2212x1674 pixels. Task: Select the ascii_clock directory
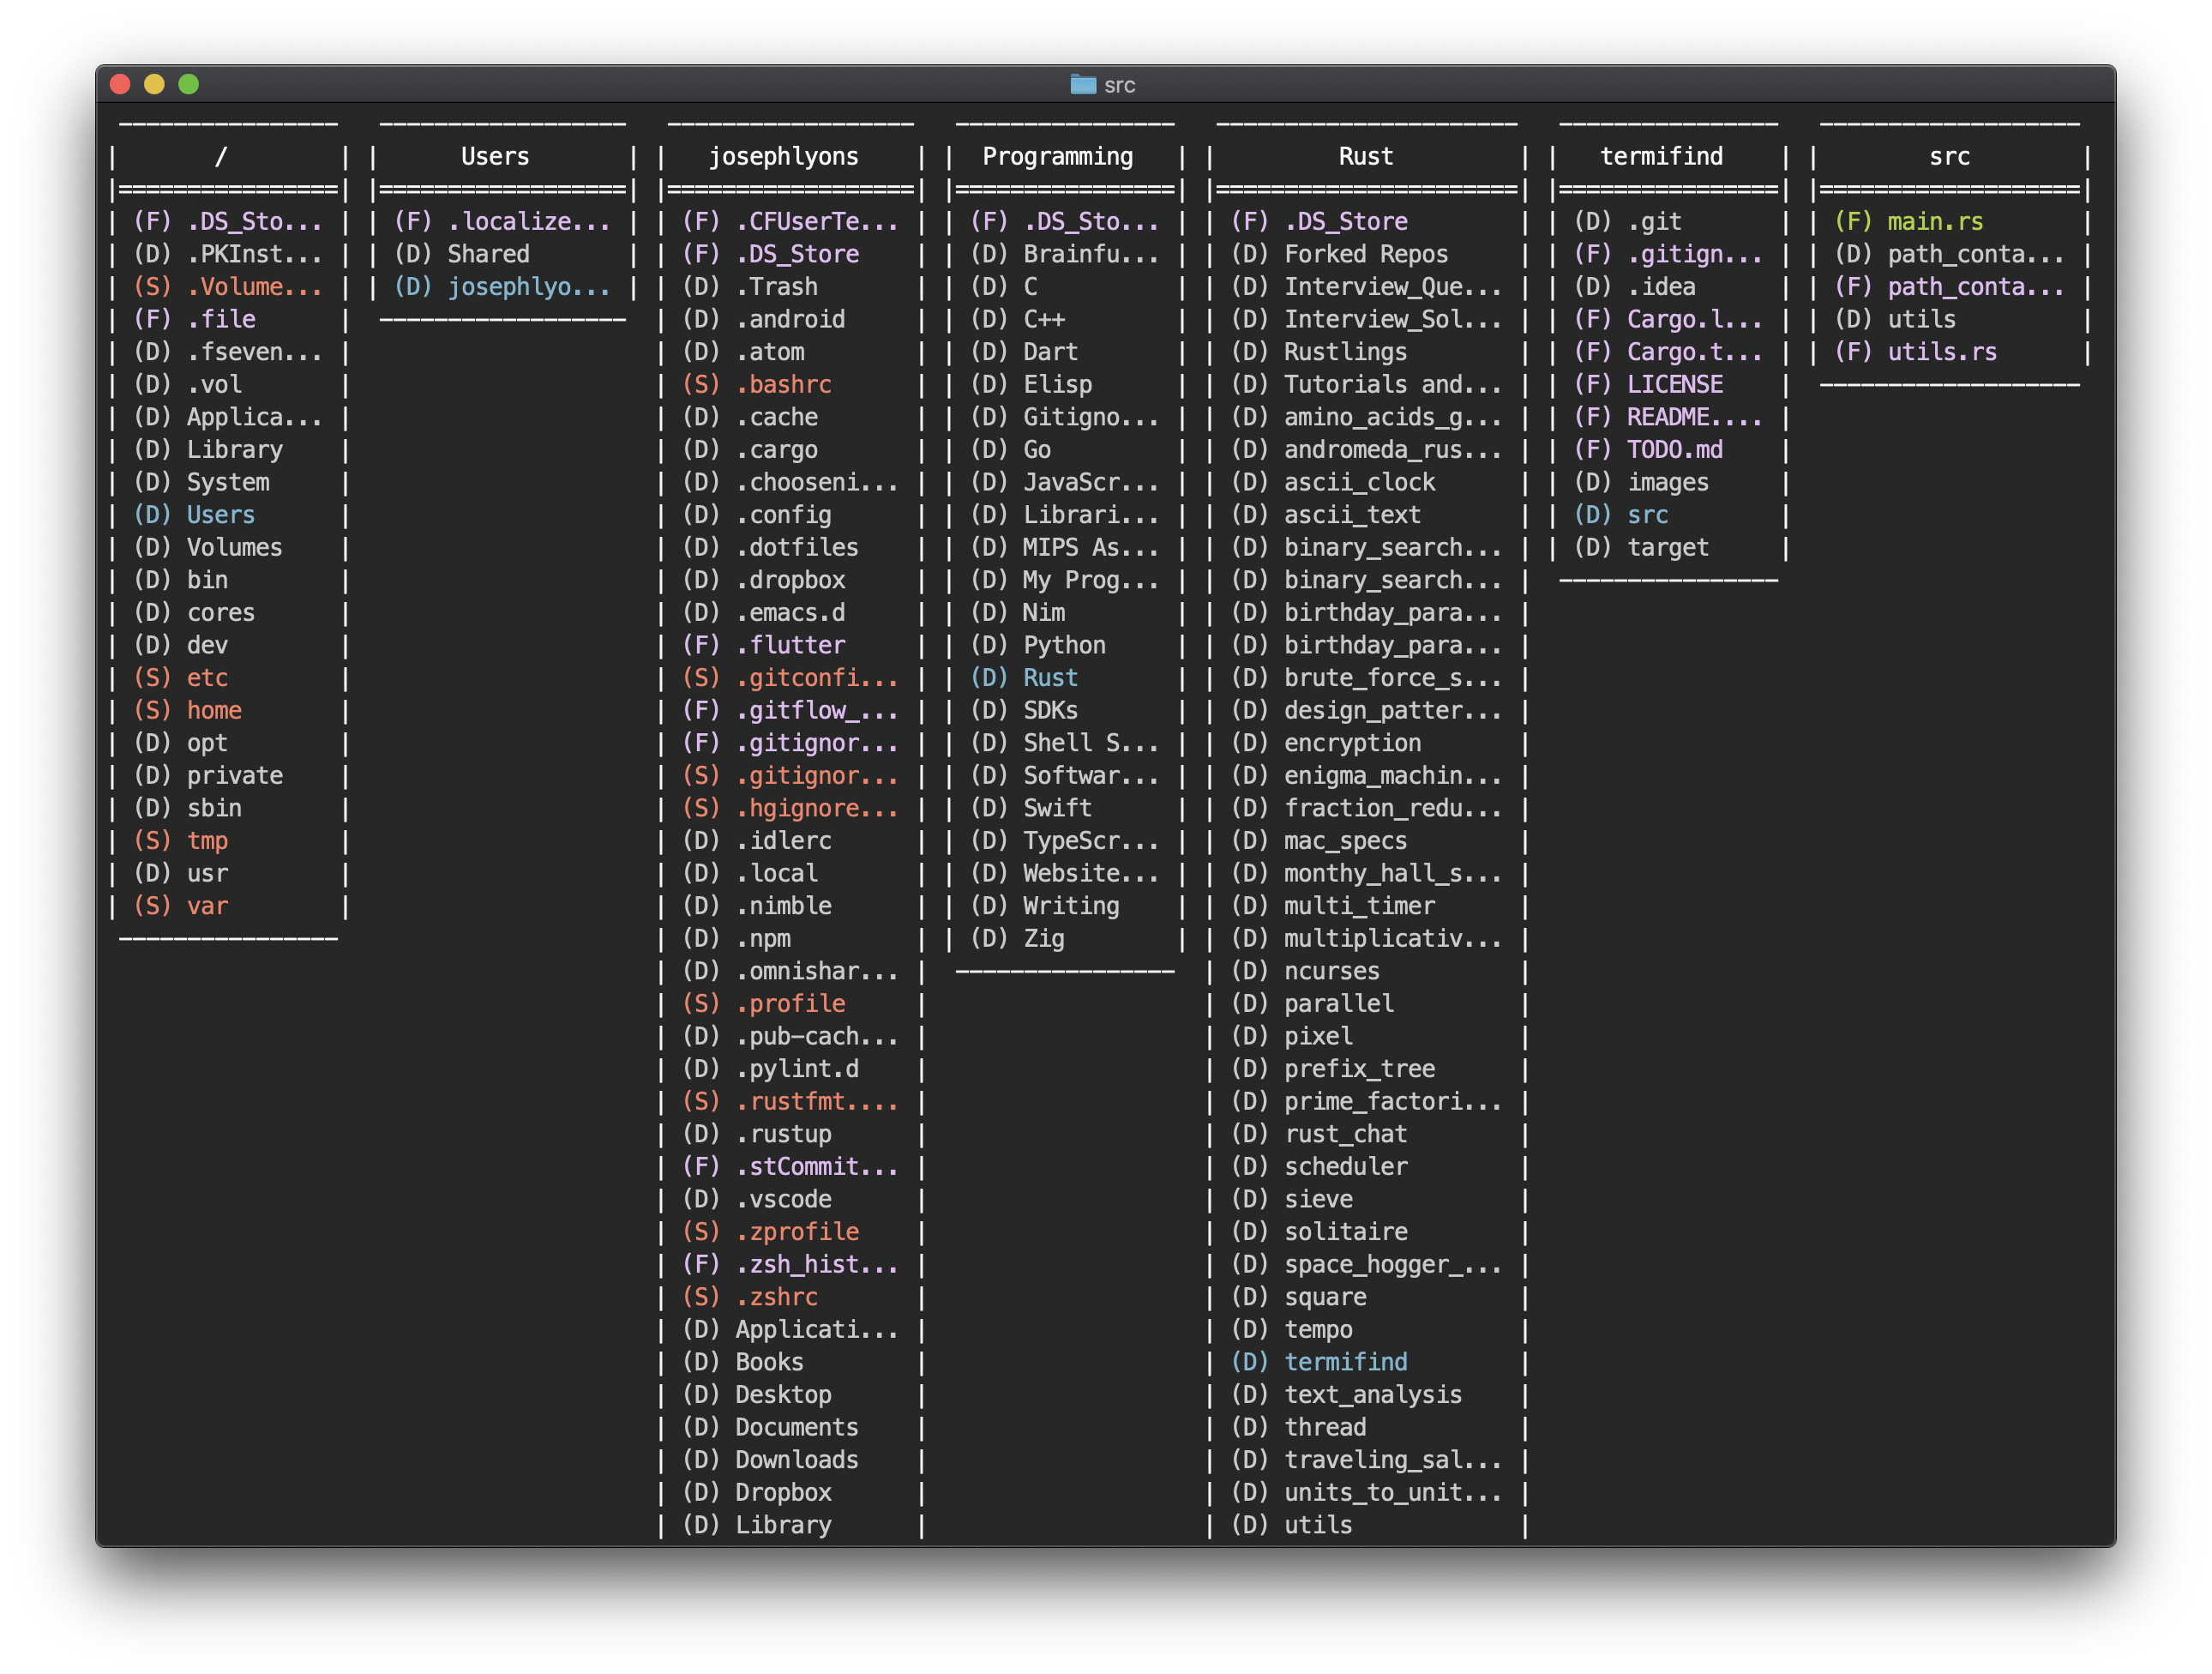click(1359, 483)
